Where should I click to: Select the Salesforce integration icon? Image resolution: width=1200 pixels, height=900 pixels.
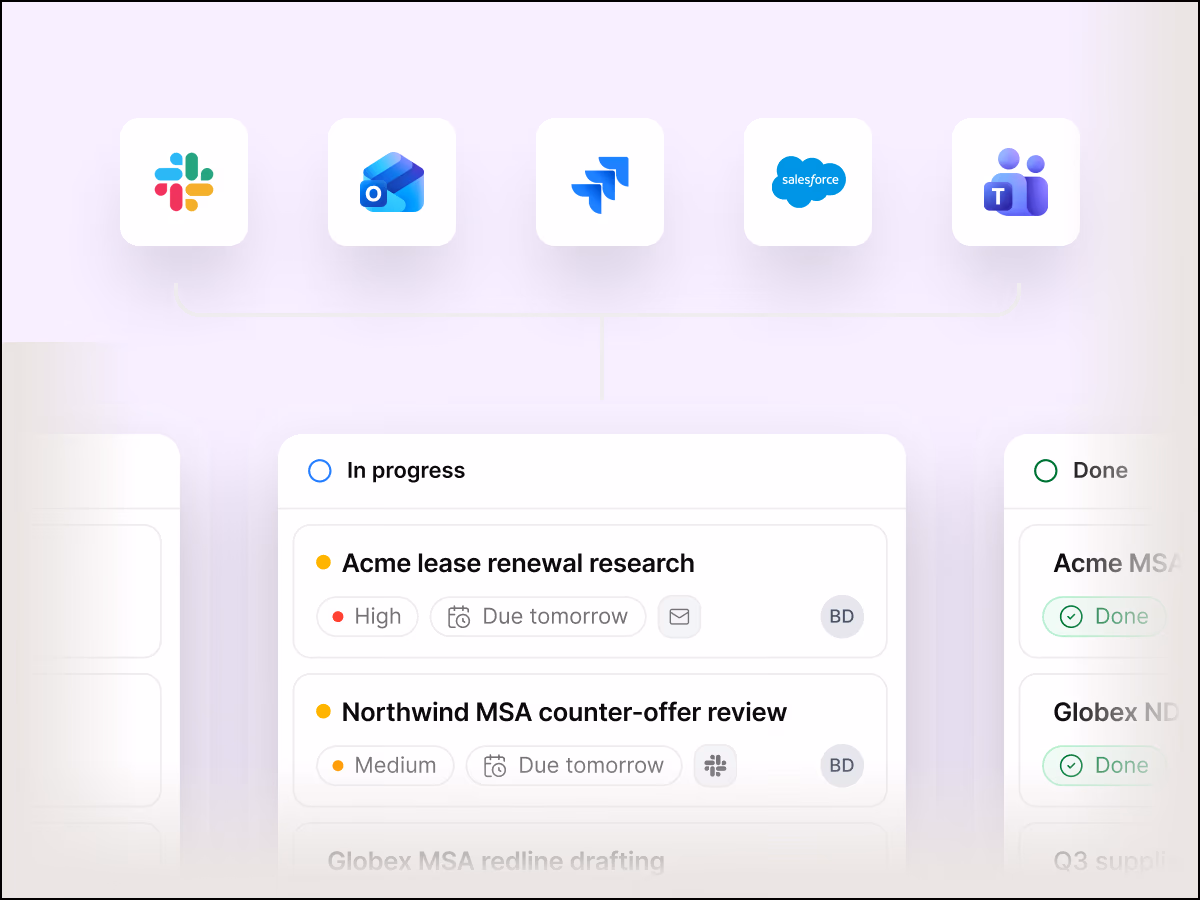[x=808, y=182]
